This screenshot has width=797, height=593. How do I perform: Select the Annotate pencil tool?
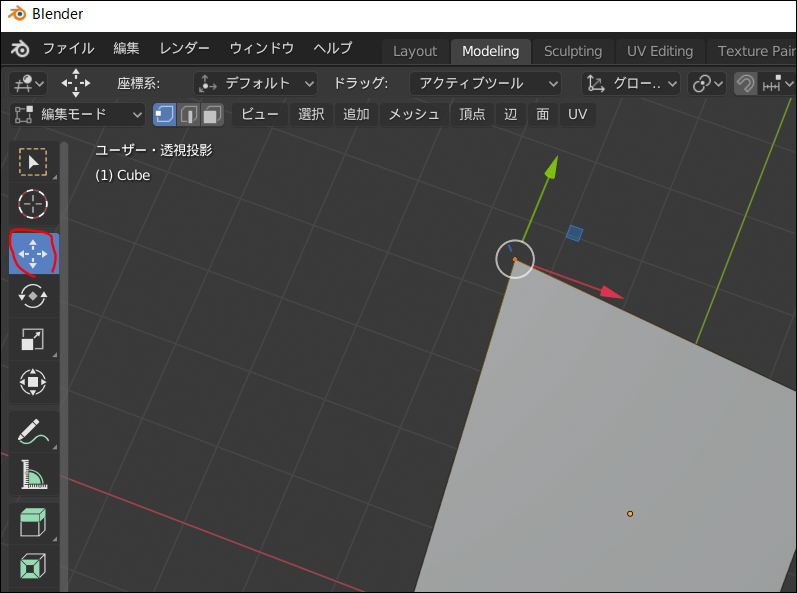coord(34,431)
